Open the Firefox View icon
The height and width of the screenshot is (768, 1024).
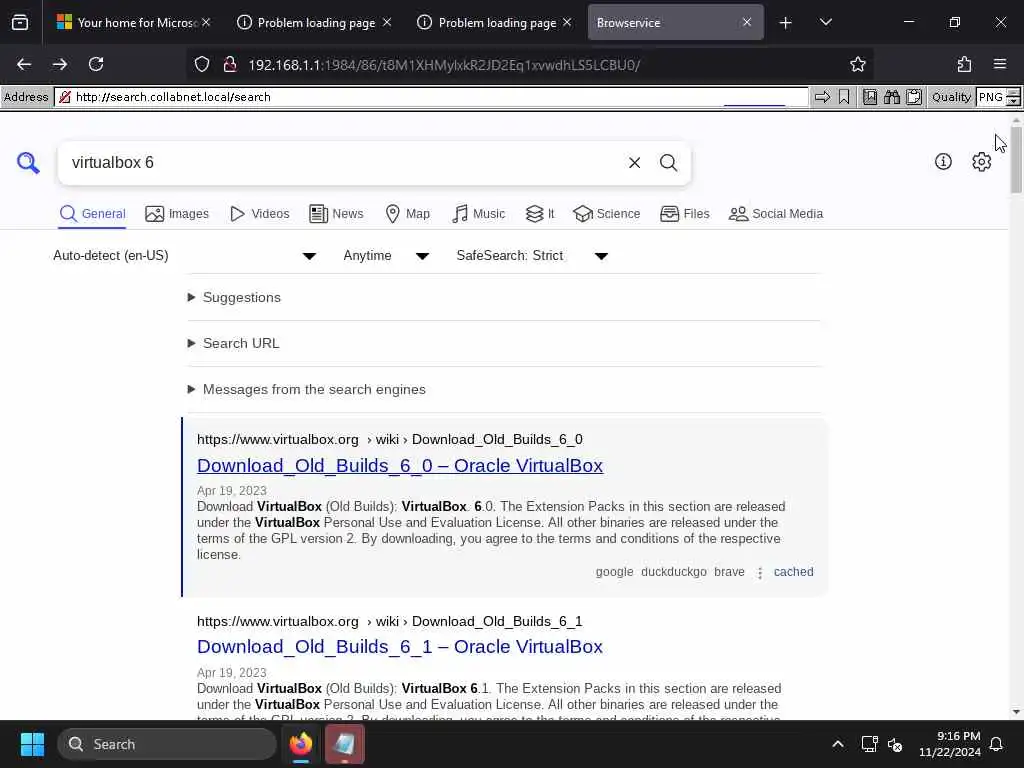[20, 23]
